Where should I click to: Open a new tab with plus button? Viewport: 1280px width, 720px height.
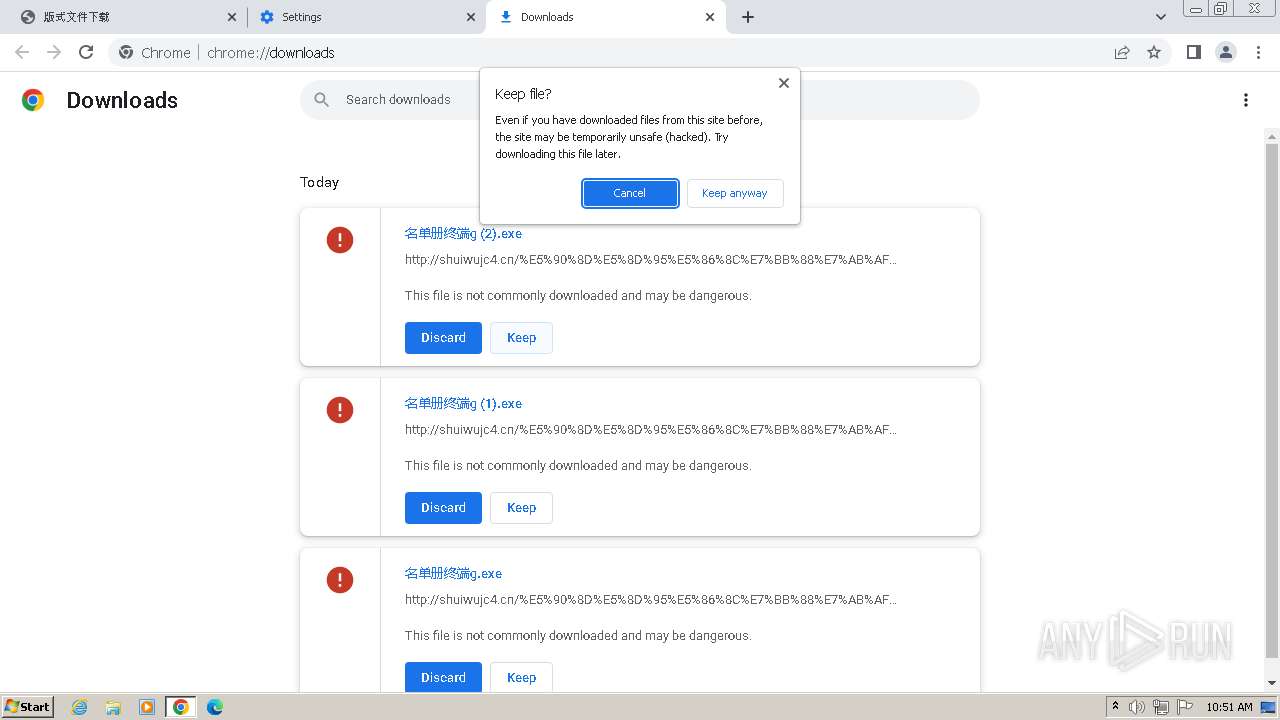[748, 17]
